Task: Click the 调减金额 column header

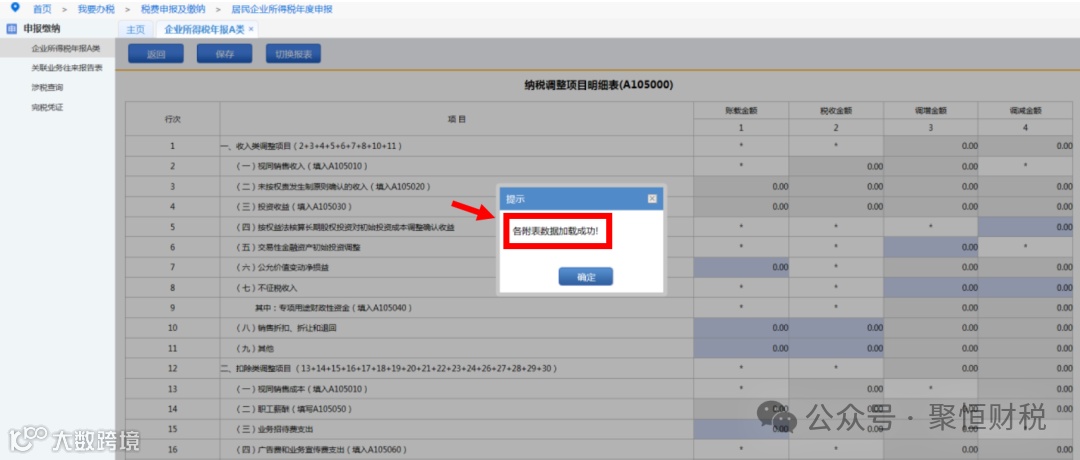Action: (1026, 110)
